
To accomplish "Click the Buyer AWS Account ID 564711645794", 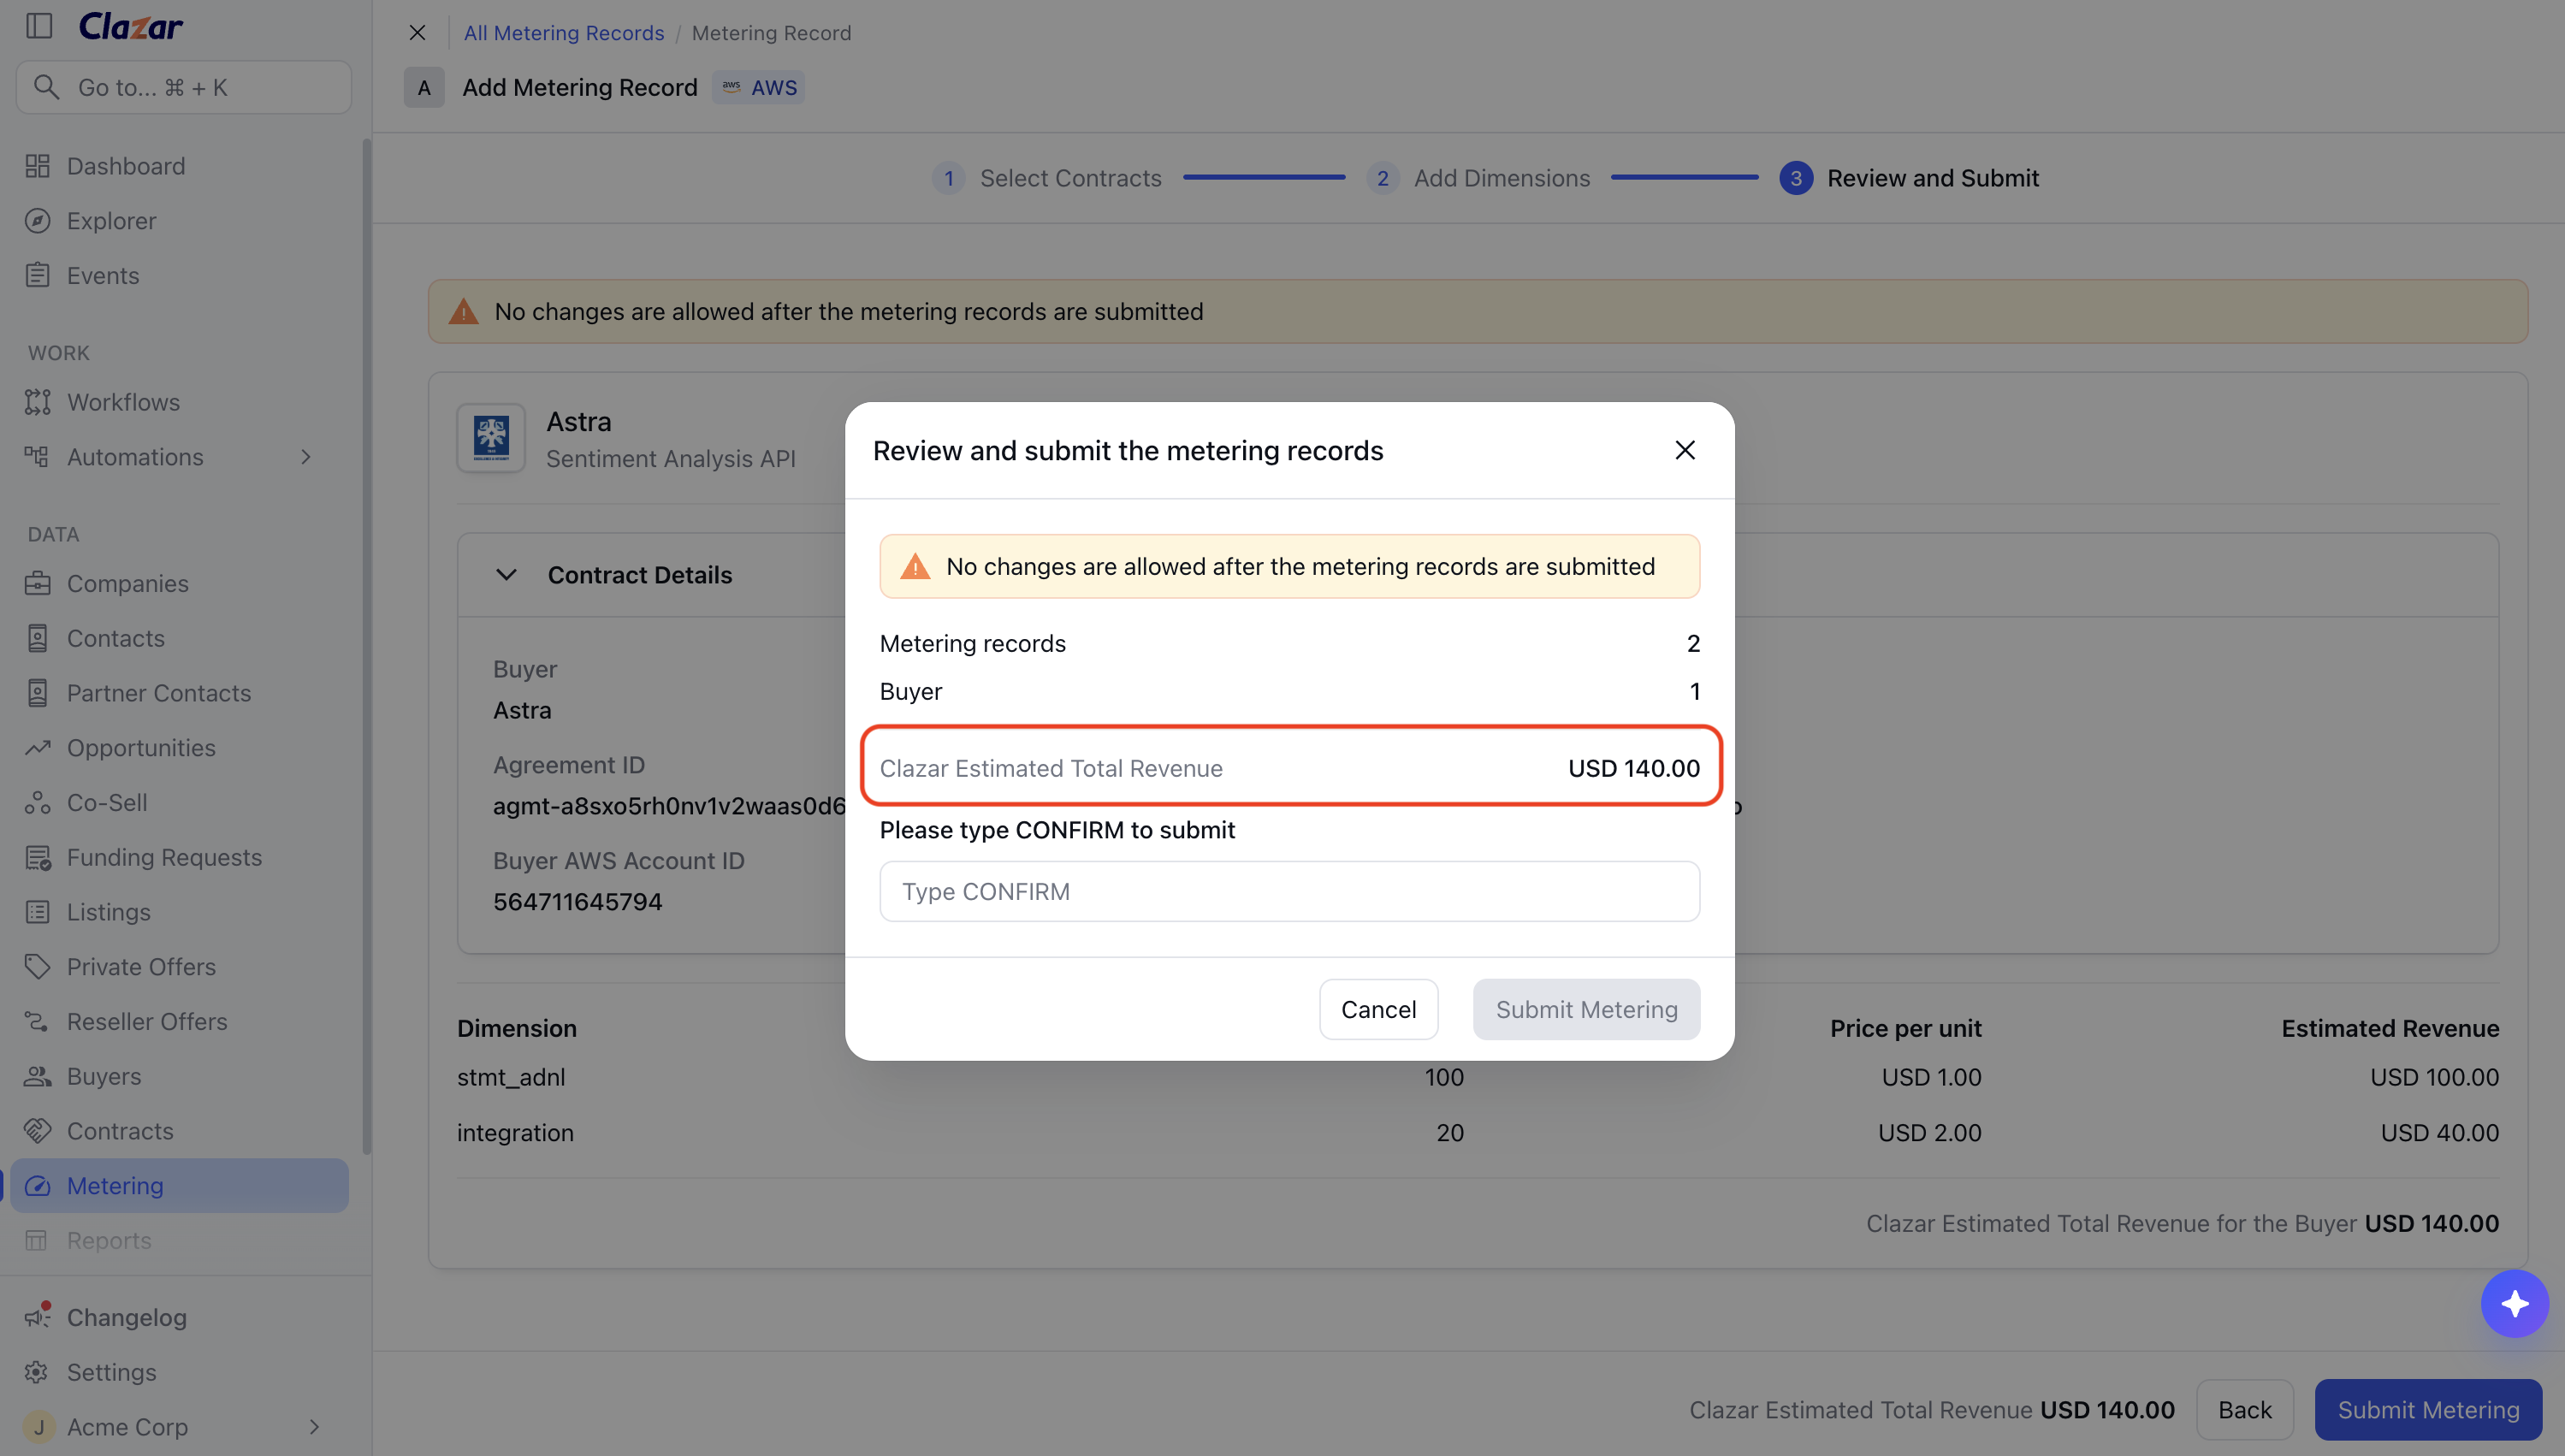I will pos(578,902).
